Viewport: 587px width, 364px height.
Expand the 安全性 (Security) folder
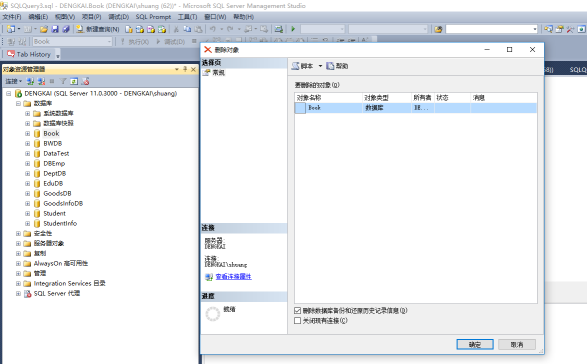coord(18,234)
